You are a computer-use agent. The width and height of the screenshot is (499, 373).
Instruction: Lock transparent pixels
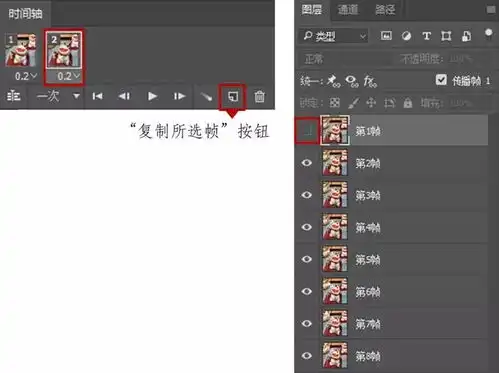(x=335, y=103)
